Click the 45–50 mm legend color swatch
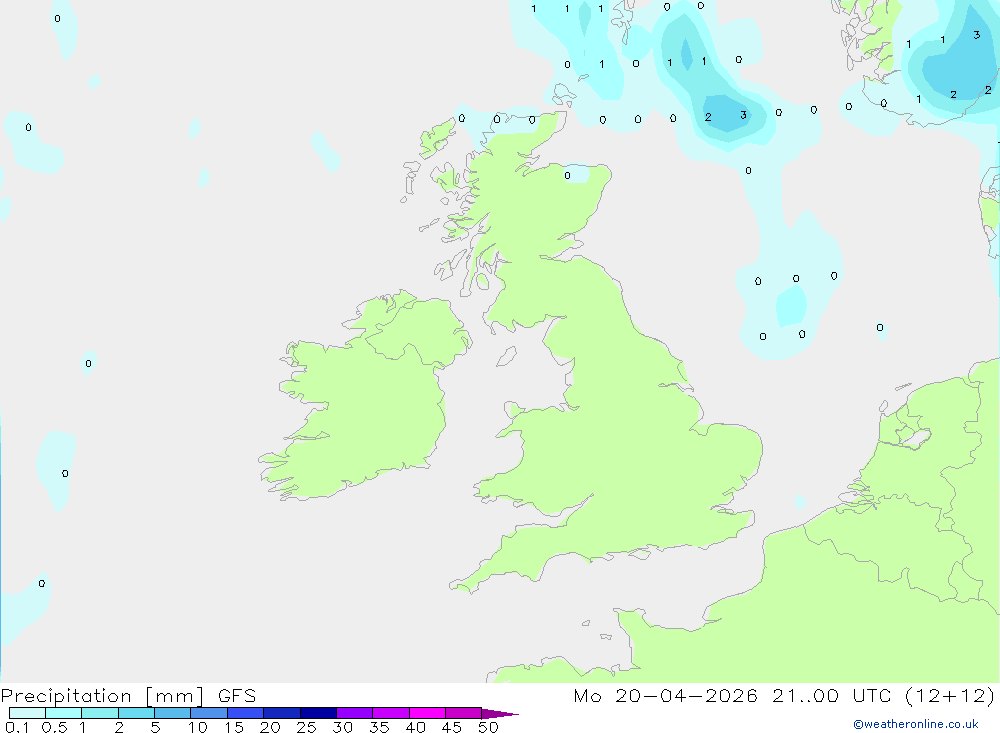This screenshot has height=733, width=1000. pos(464,713)
